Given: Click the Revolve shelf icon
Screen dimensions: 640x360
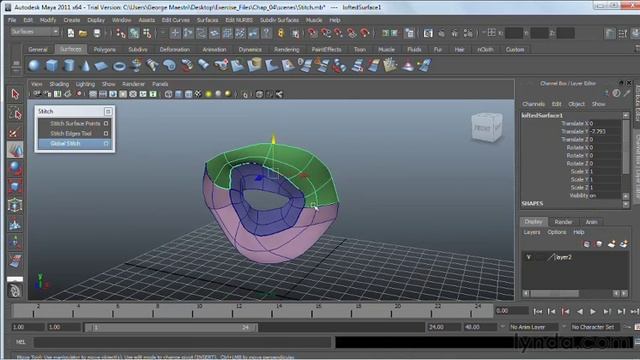Looking at the screenshot, I should click(136, 65).
